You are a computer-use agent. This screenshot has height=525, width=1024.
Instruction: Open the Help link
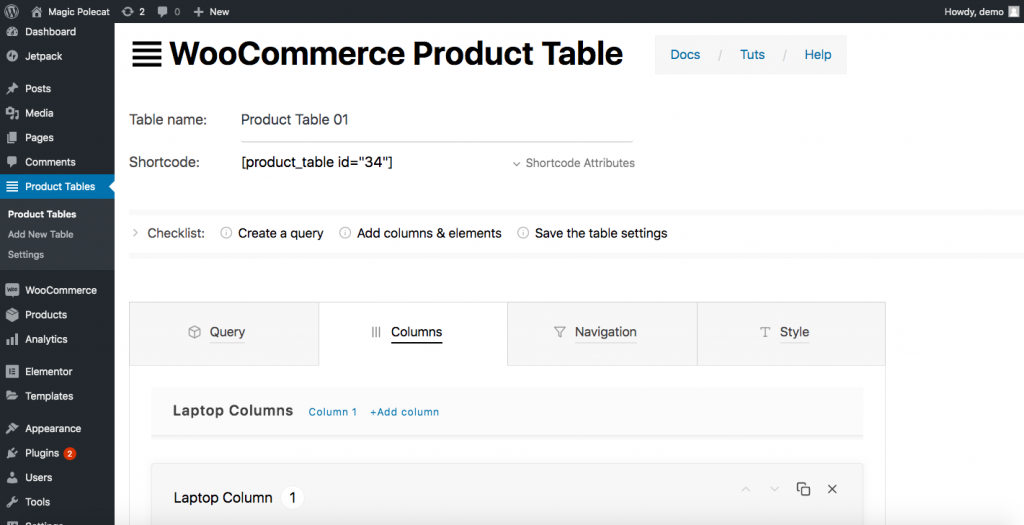[x=818, y=55]
